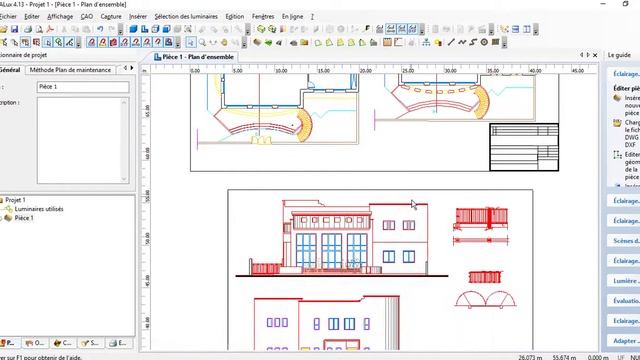
Task: Export to PDF with the red Acrobat icon
Action: pos(50,29)
